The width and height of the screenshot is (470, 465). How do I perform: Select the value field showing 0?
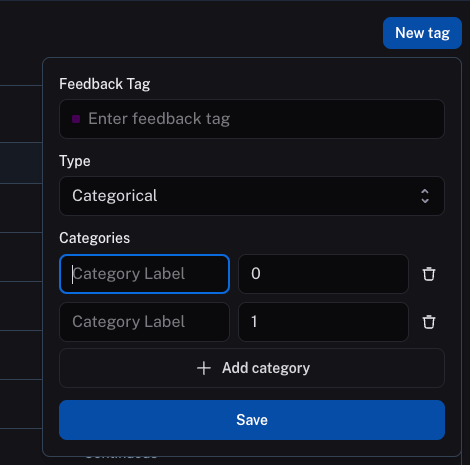[x=323, y=274]
